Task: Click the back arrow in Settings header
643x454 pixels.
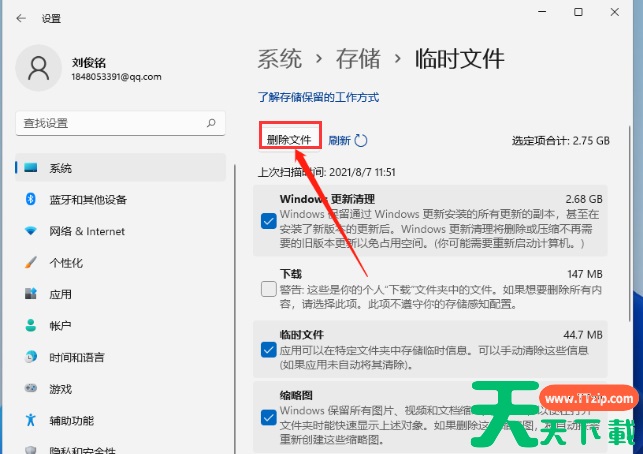Action: (22, 19)
